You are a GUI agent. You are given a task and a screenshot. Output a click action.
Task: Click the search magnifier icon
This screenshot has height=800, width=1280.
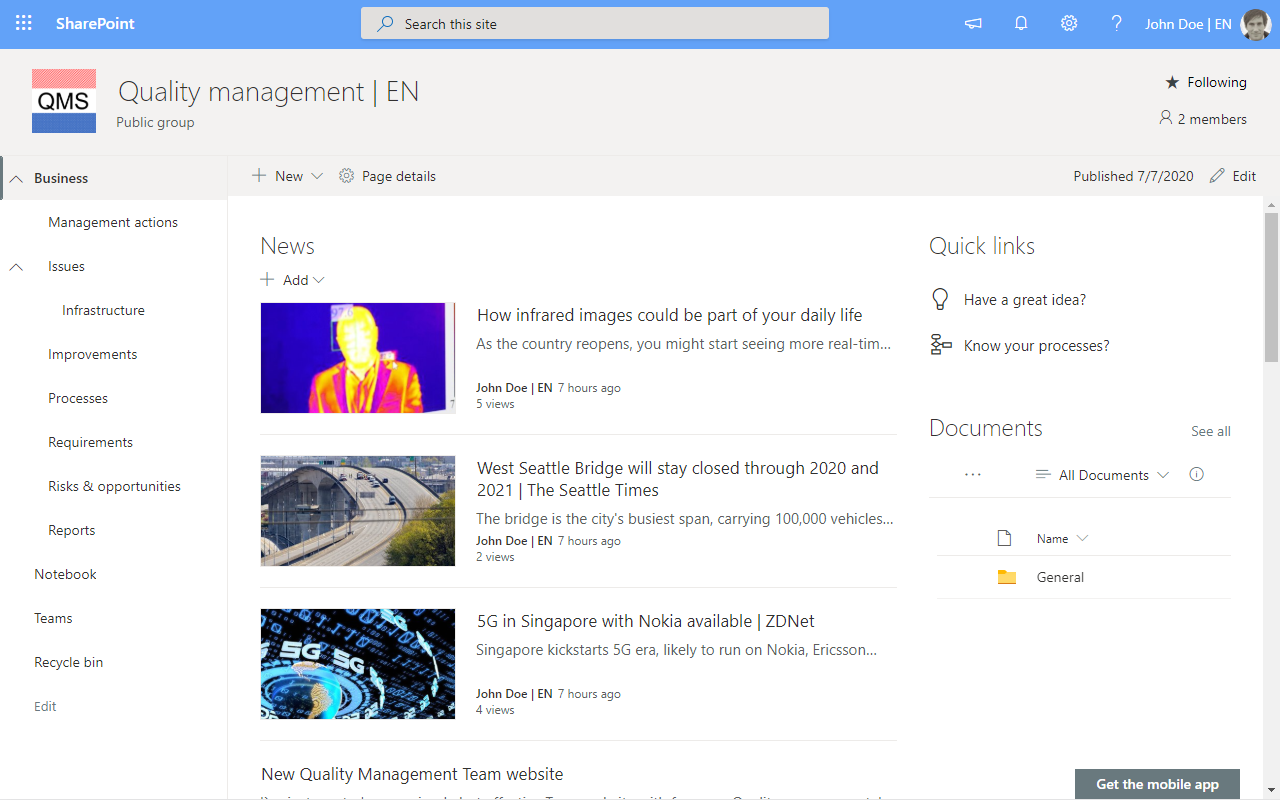[x=385, y=24]
